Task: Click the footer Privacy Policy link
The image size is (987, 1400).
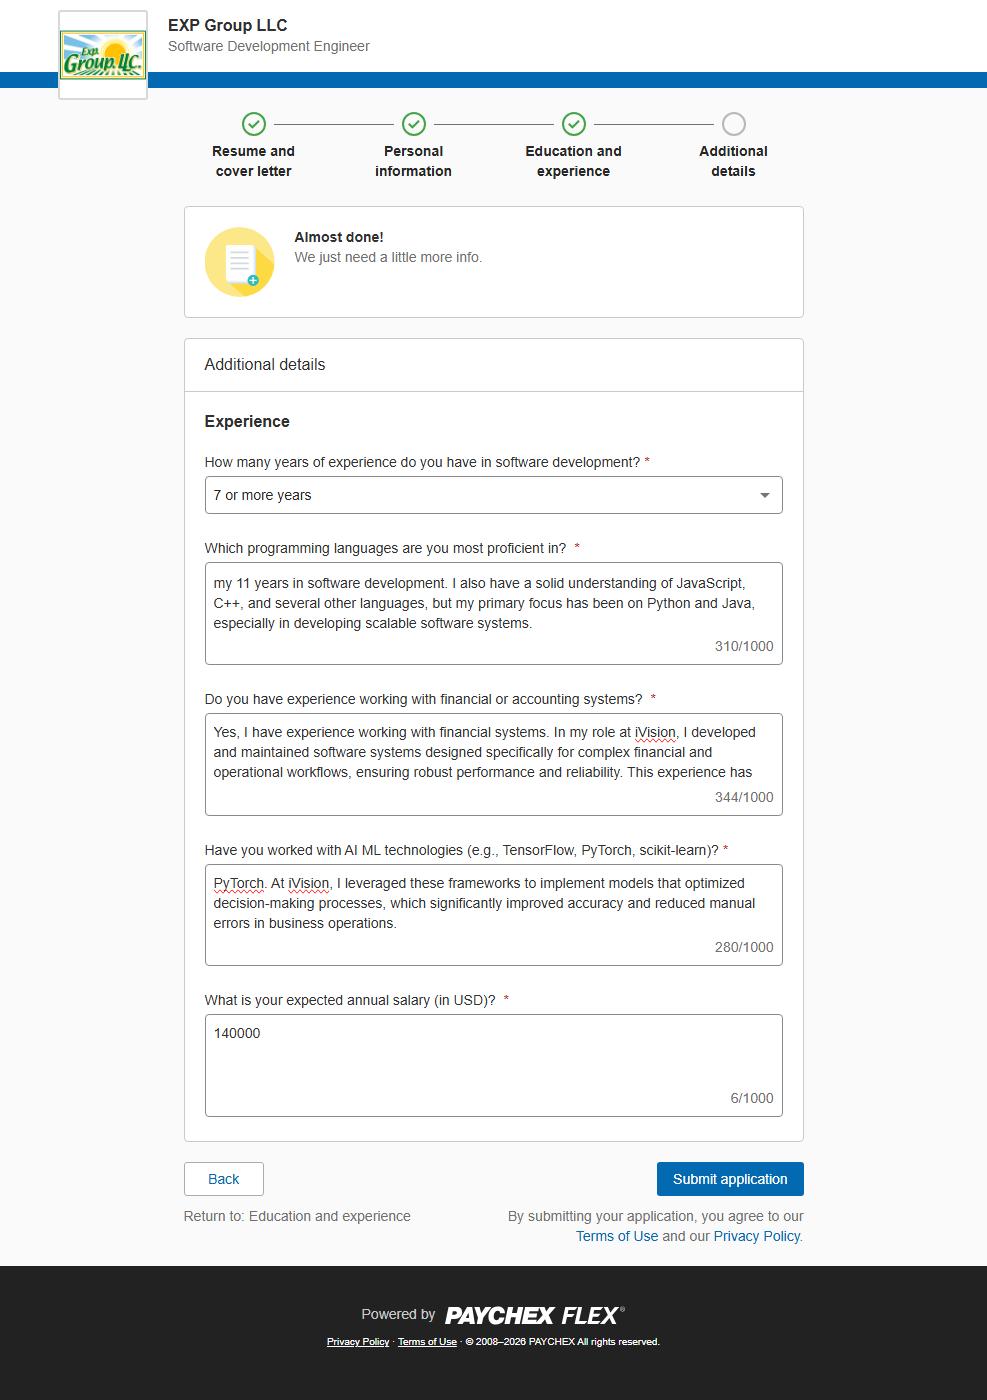Action: (x=358, y=1342)
